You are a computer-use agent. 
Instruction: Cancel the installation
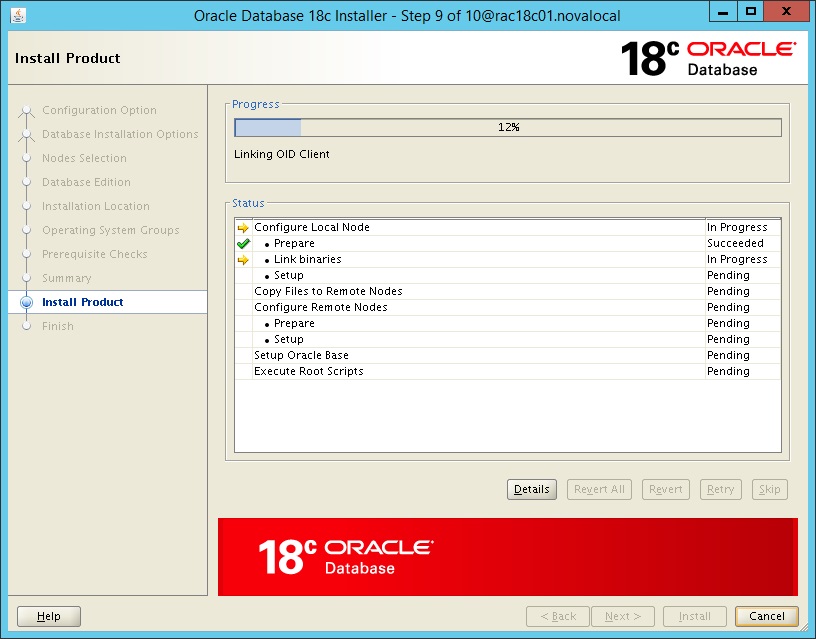coord(766,616)
